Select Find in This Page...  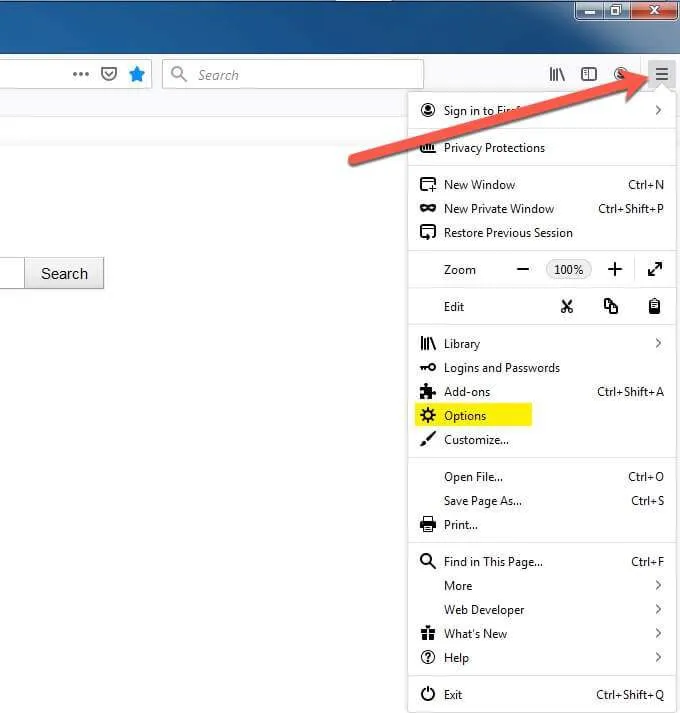tap(541, 562)
